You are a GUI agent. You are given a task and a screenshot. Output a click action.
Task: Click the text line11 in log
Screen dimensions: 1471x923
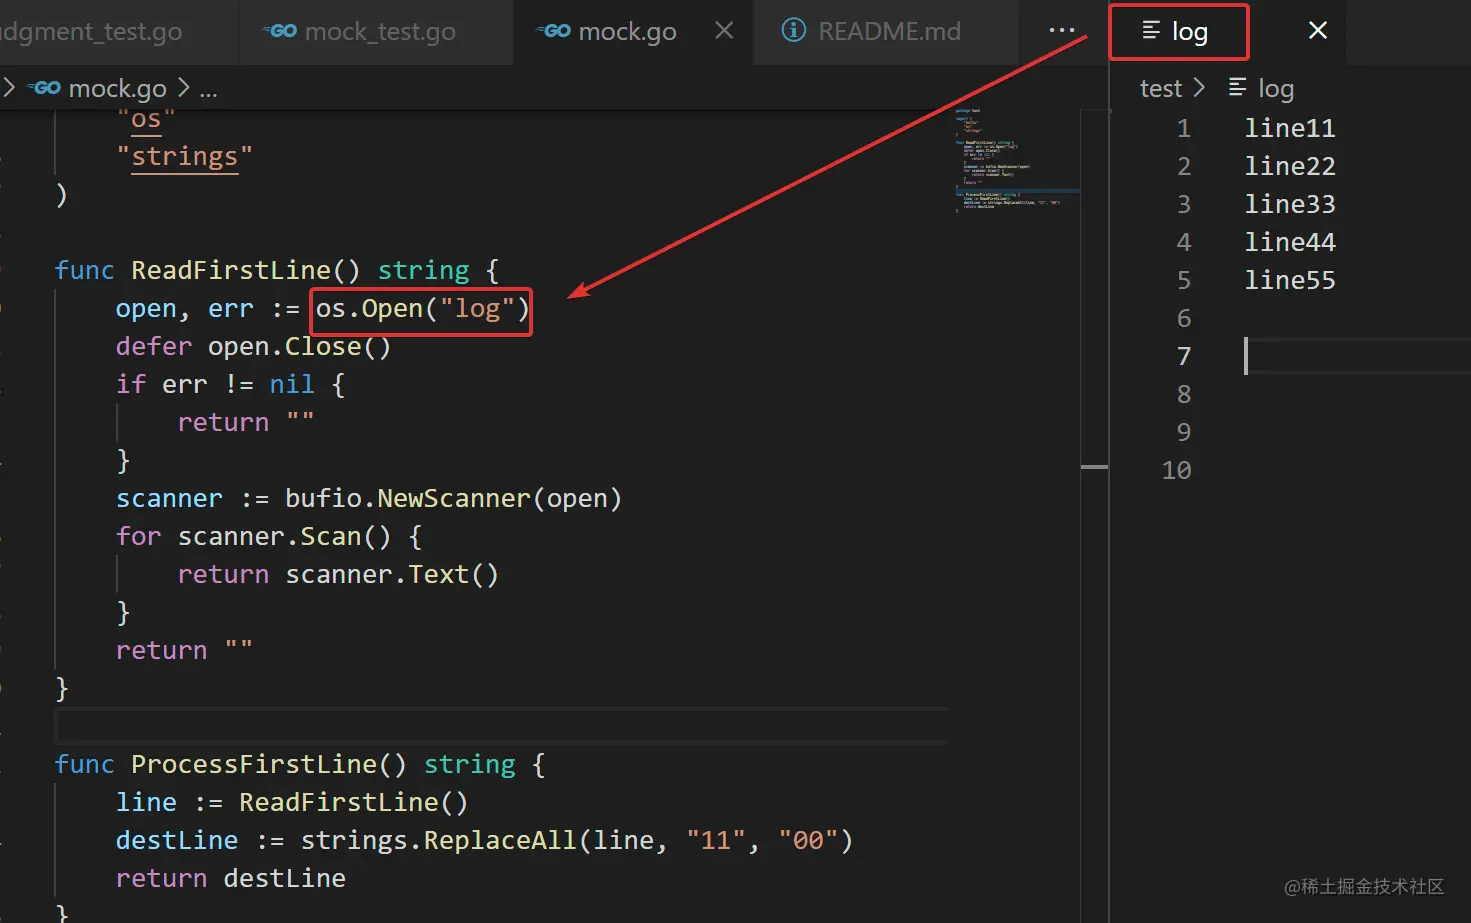[x=1290, y=128]
